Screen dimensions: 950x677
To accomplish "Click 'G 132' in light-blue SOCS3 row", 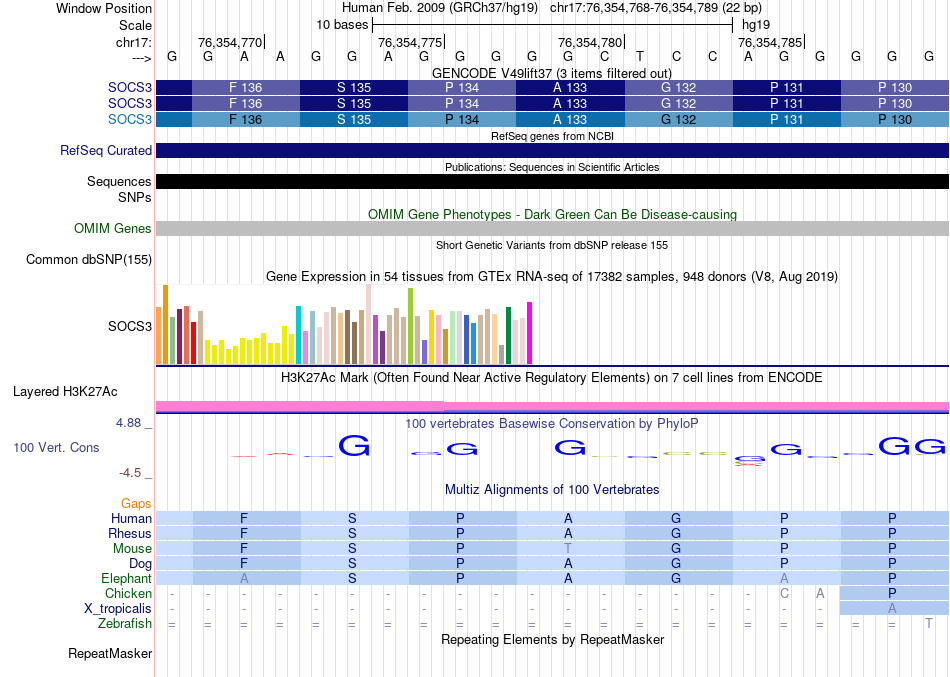I will click(678, 119).
